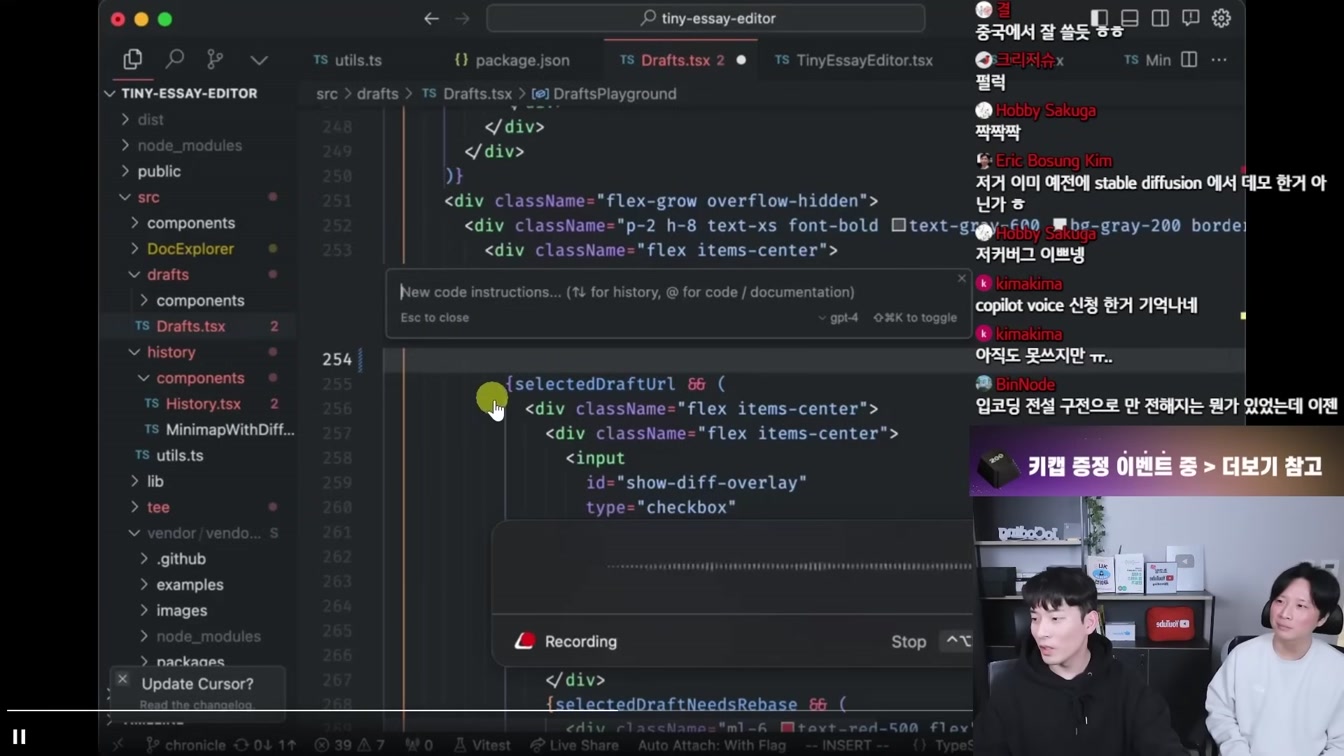Click the drafts breadcrumb

[377, 94]
